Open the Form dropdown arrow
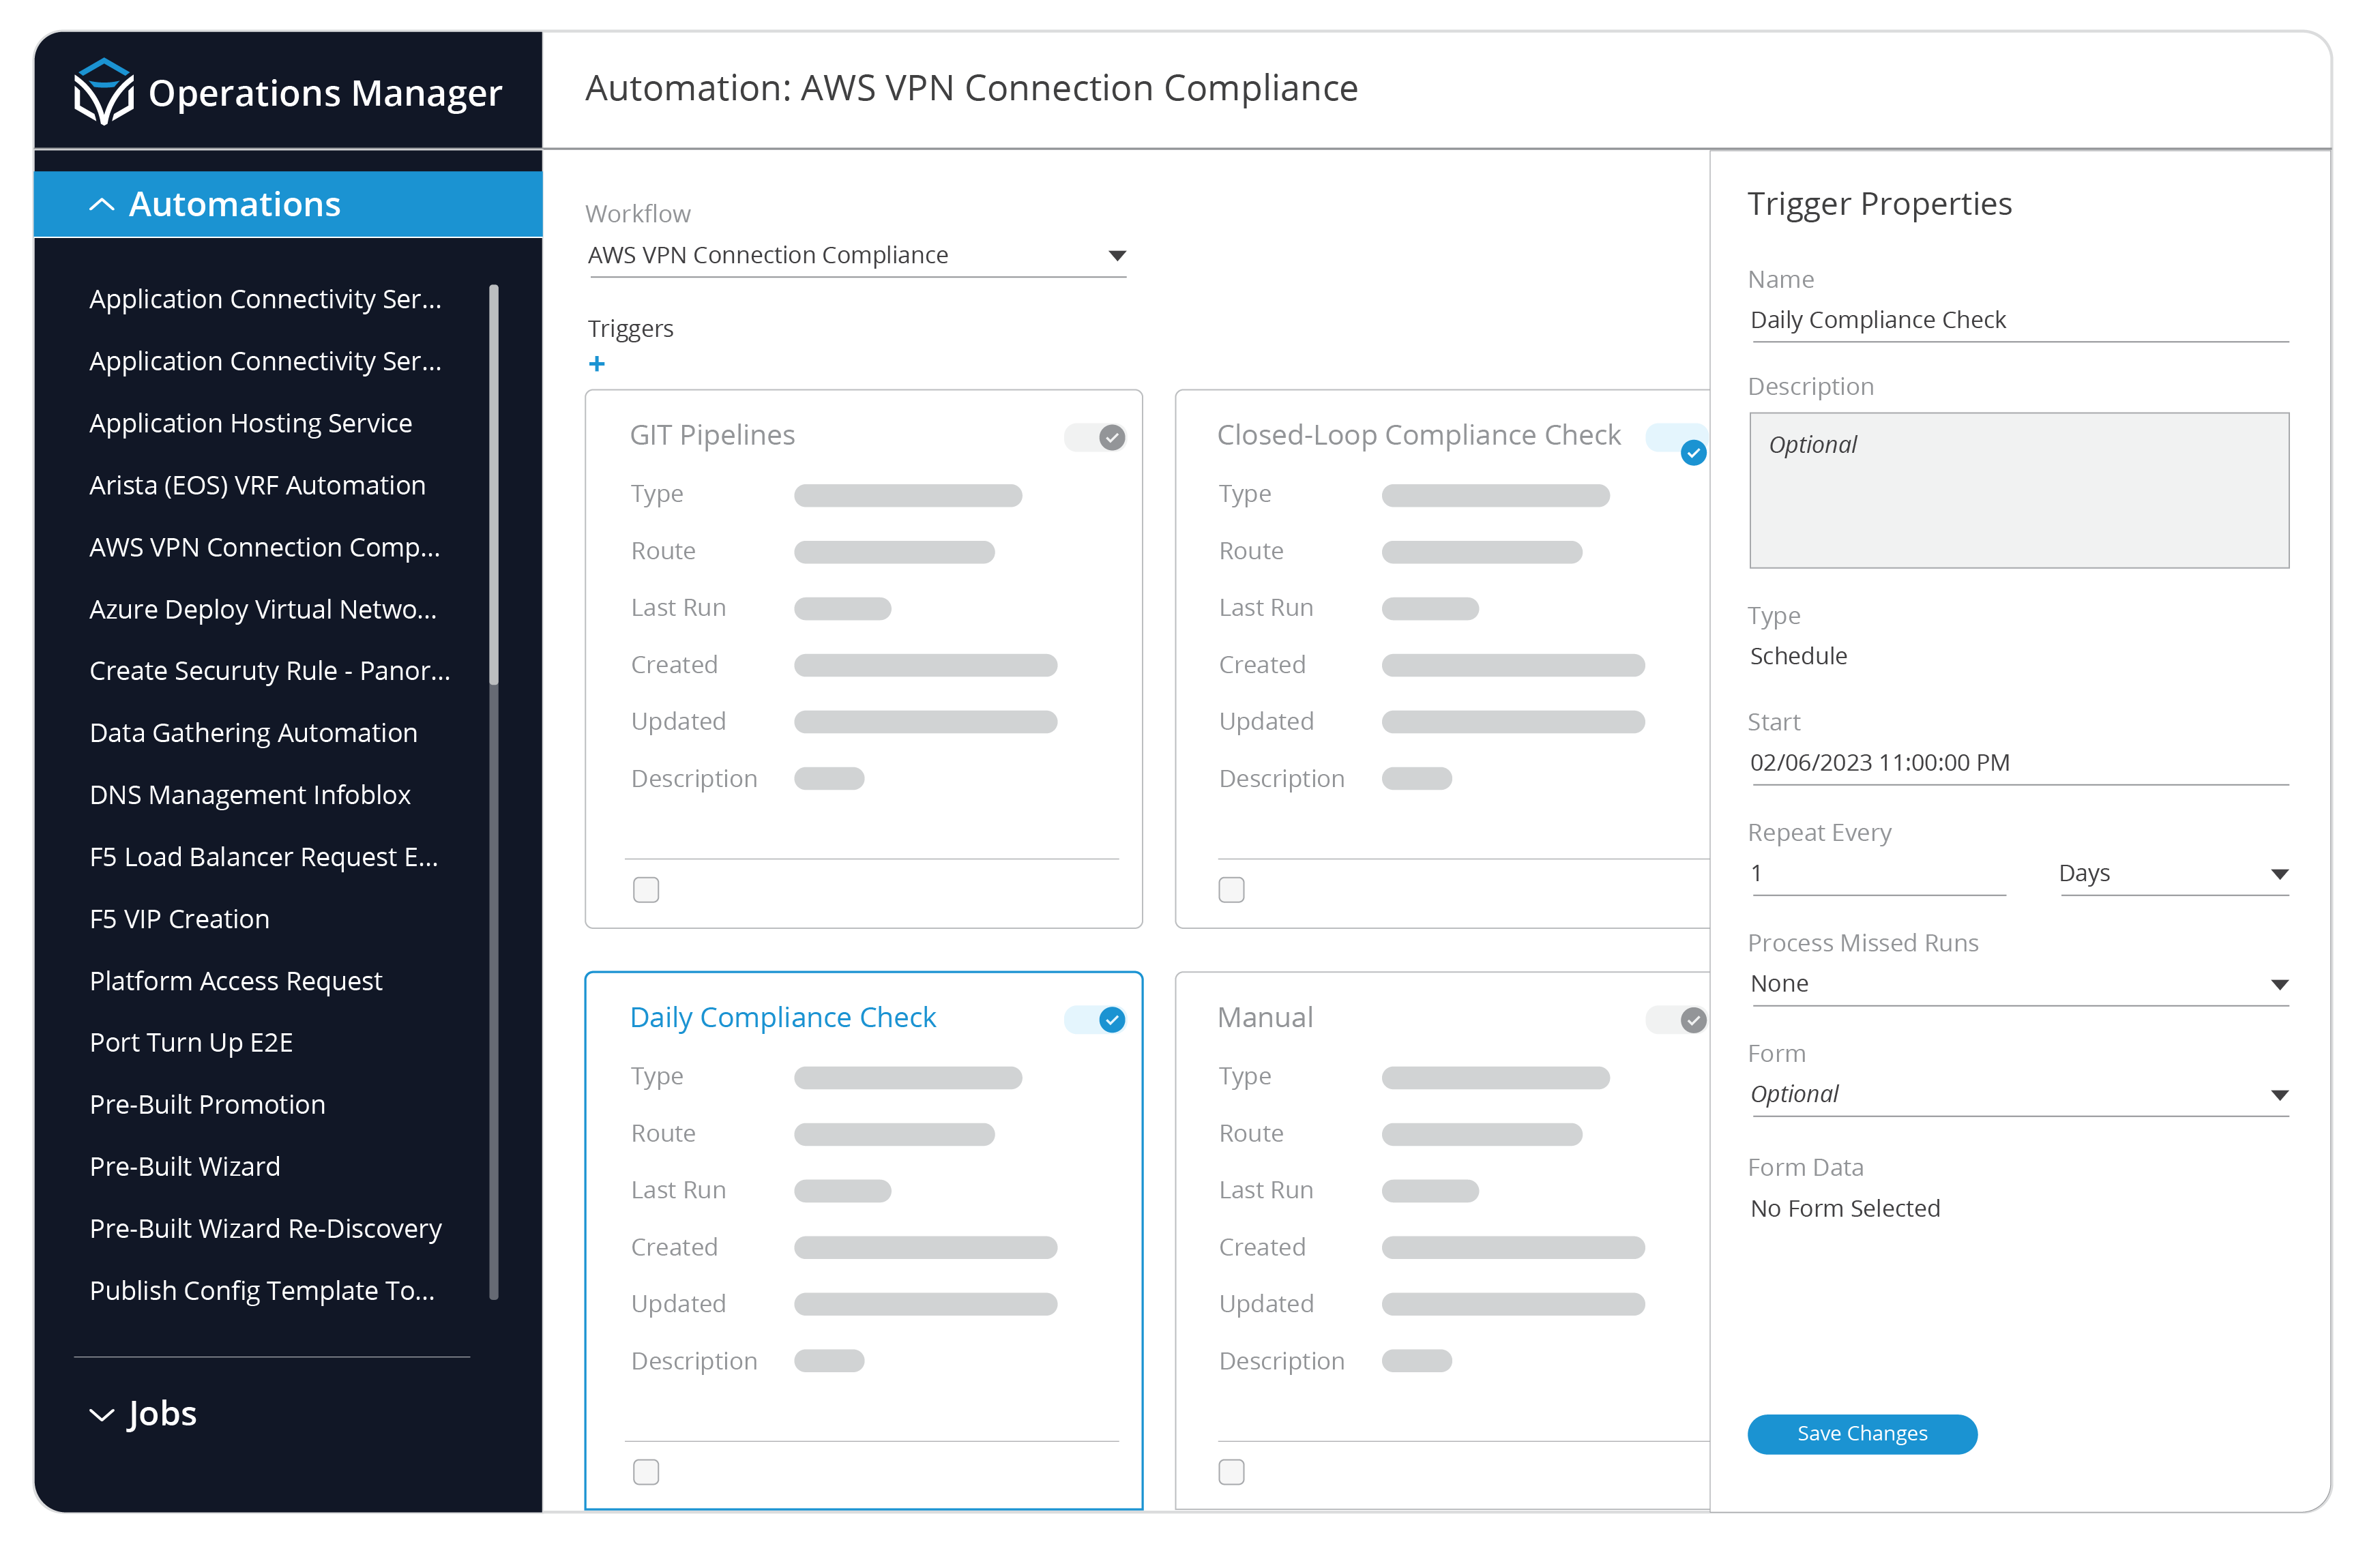Screen dimensions: 2380x1555 click(2279, 1095)
